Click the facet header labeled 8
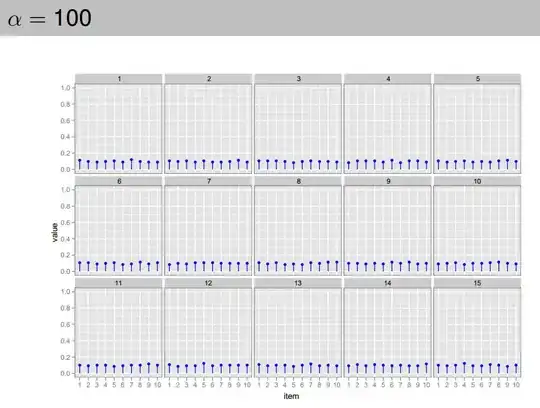 298,181
